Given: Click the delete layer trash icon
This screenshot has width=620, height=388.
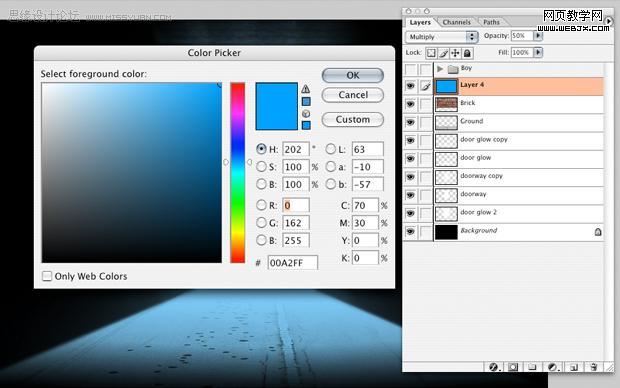Looking at the screenshot, I should tap(594, 367).
